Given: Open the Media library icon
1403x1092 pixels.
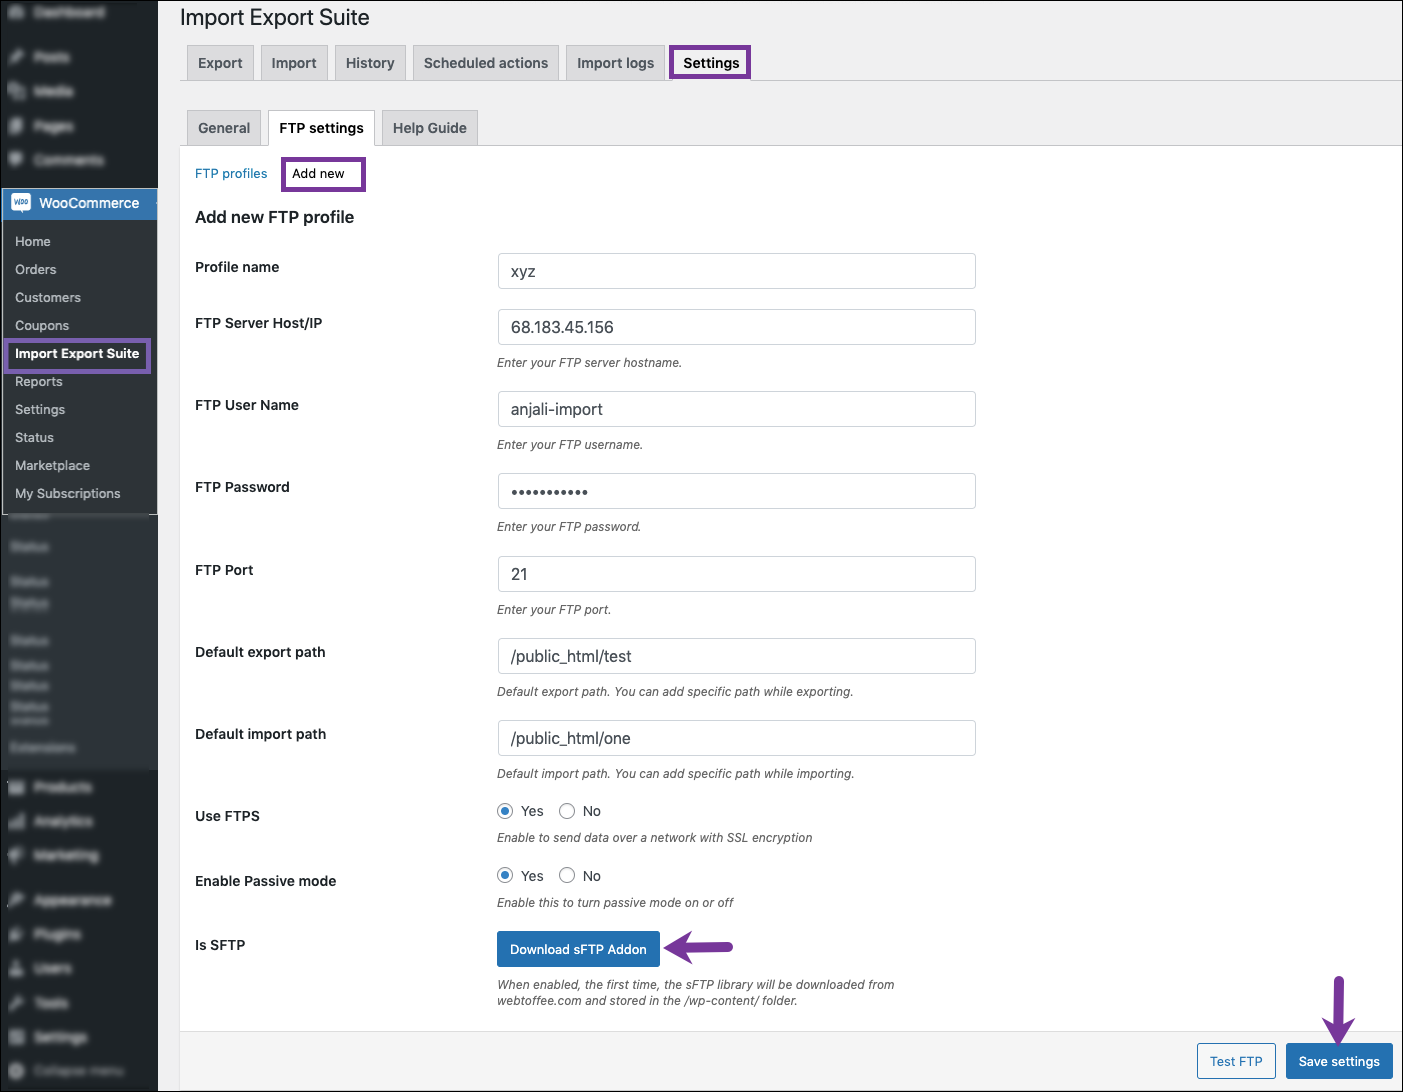Looking at the screenshot, I should click(16, 91).
